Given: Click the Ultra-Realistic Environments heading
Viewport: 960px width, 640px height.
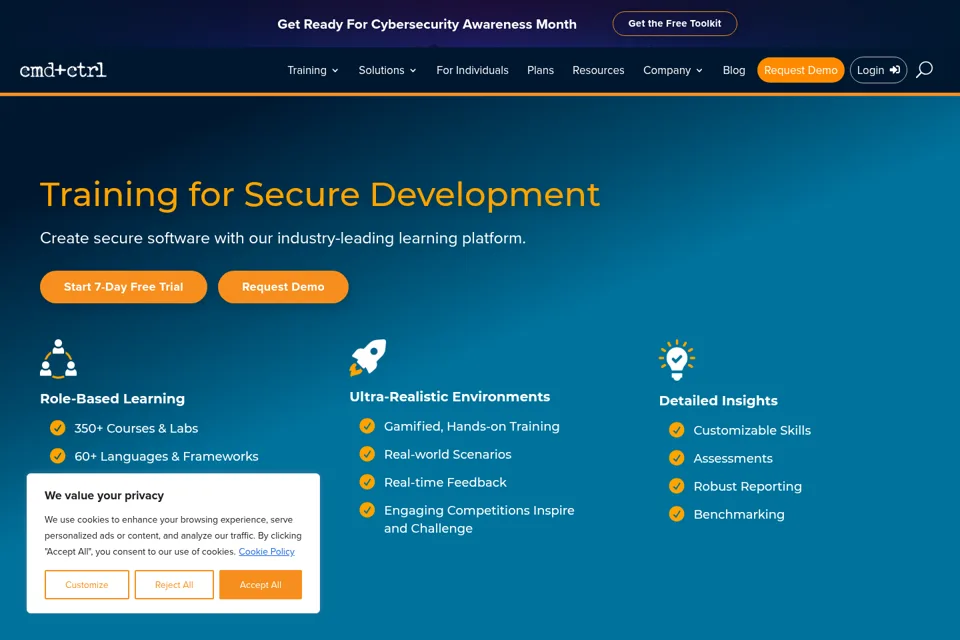Looking at the screenshot, I should click(x=449, y=397).
